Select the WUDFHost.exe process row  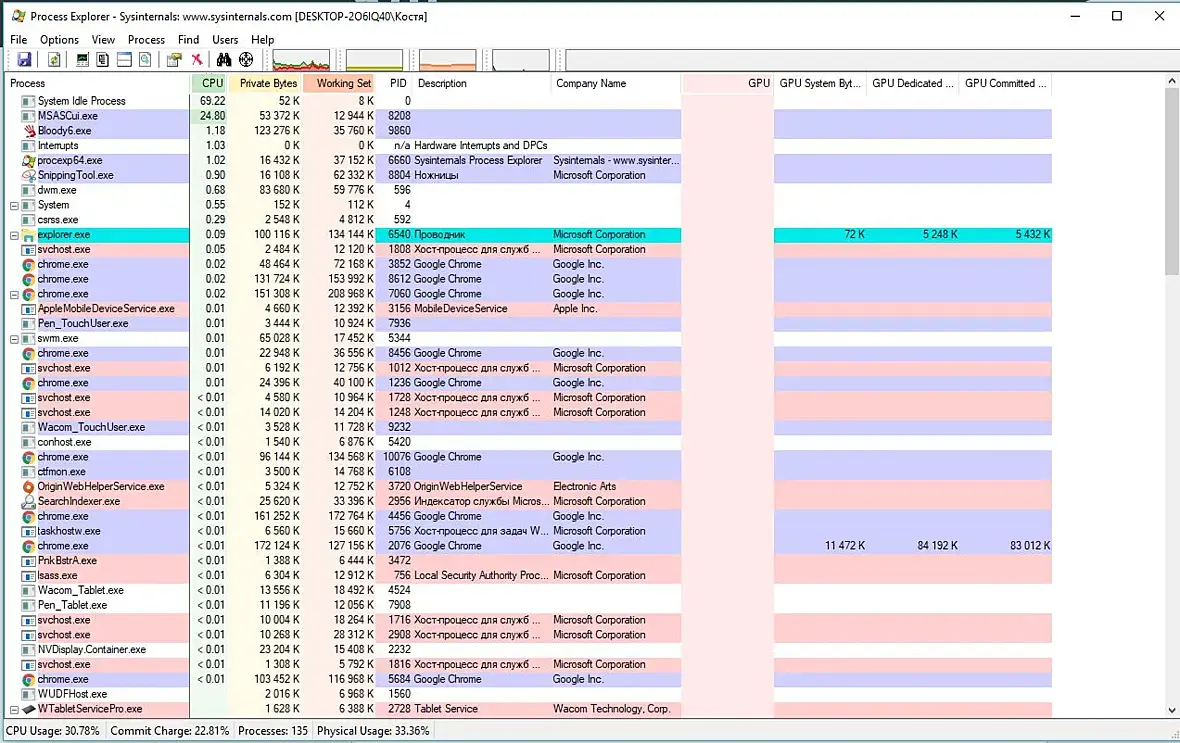529,694
